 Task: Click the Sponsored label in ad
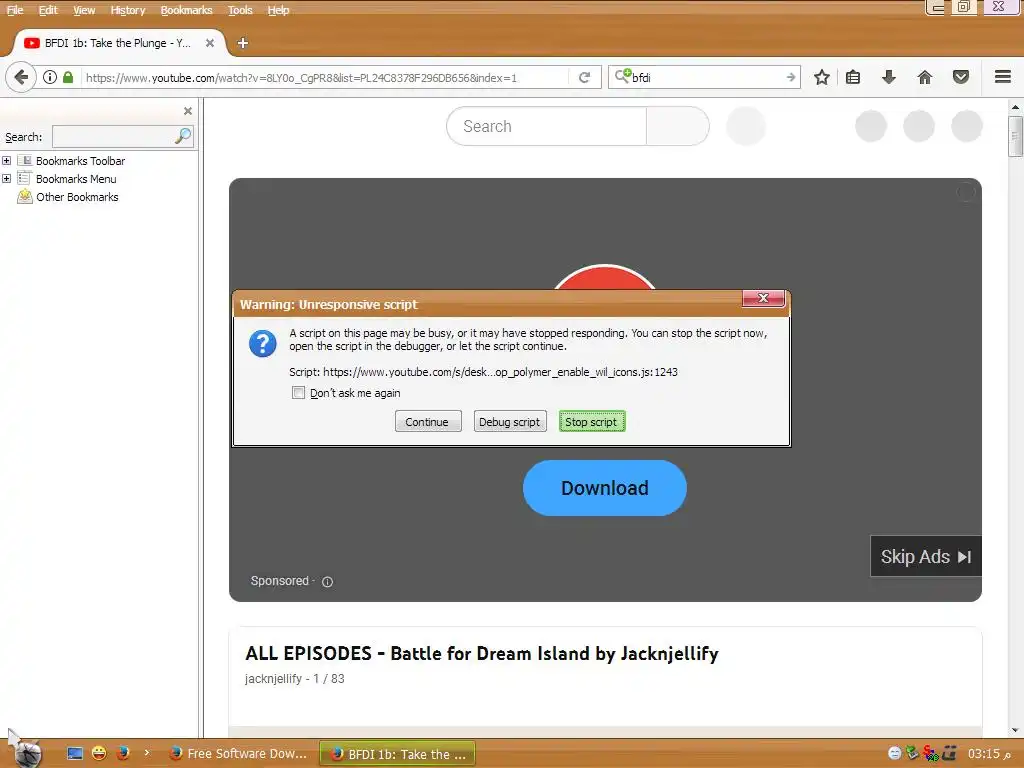click(x=280, y=581)
